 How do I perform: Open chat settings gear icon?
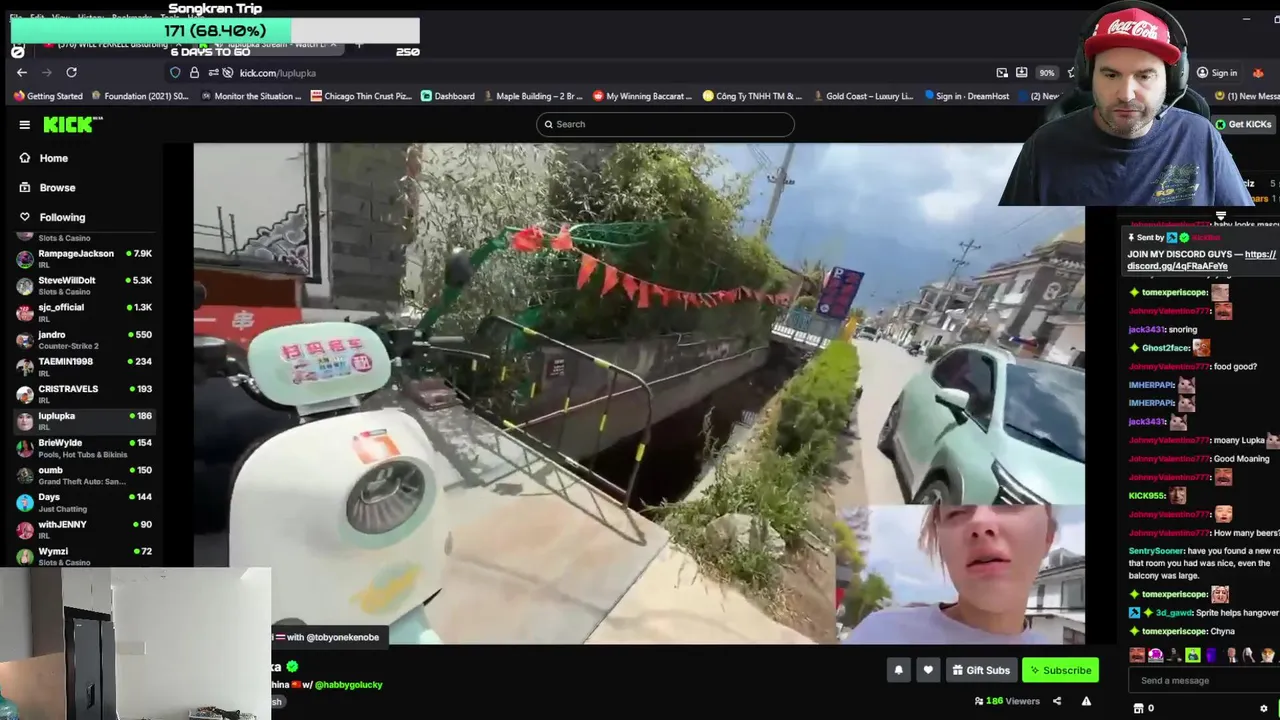pos(1264,708)
